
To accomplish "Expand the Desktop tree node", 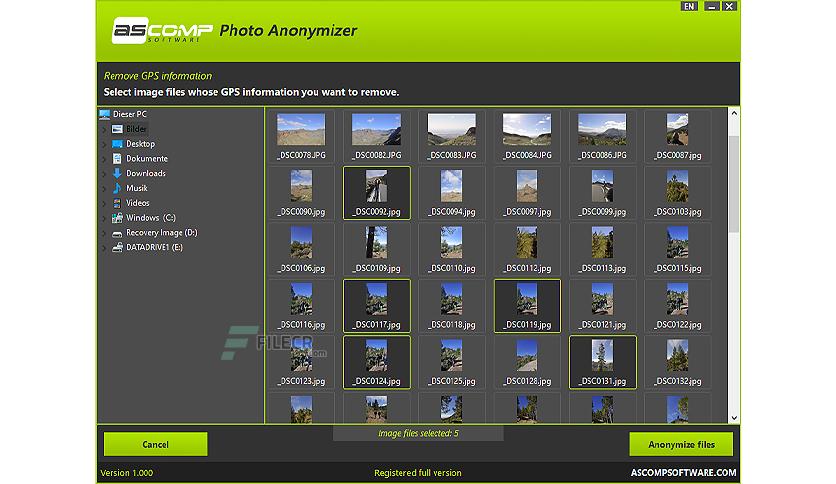I will [104, 144].
